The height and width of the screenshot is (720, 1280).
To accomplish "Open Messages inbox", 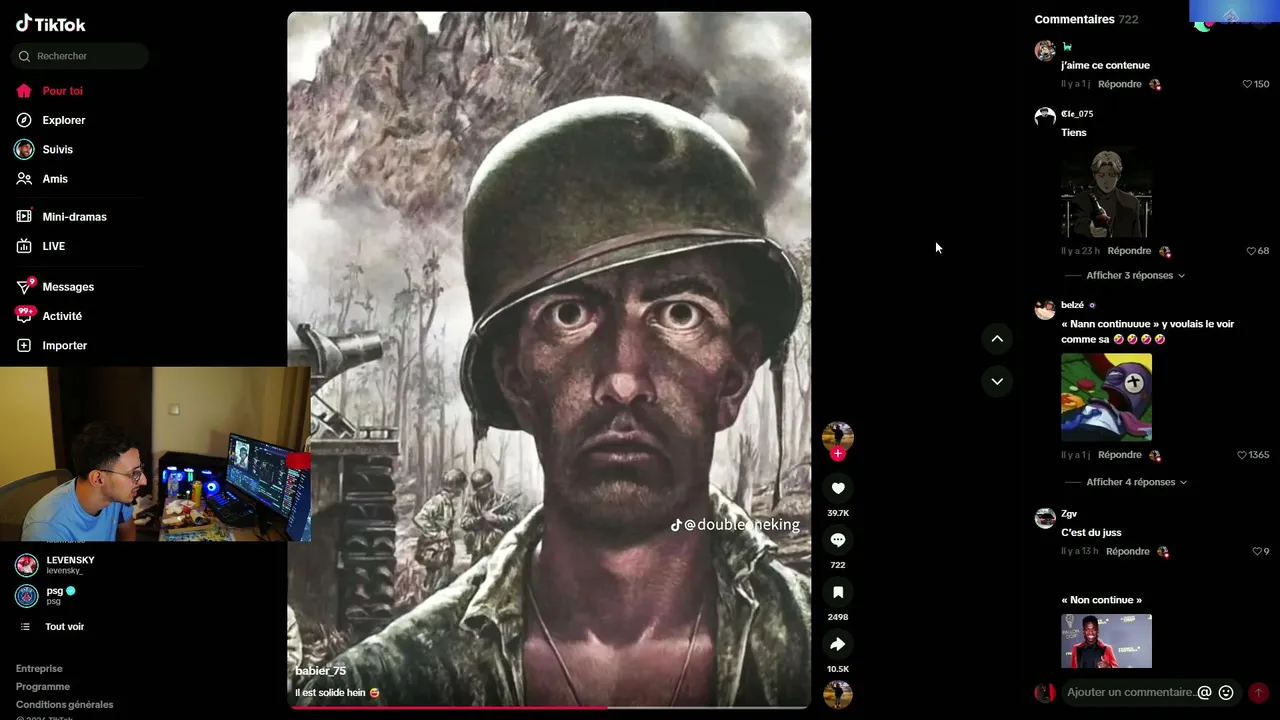I will pos(68,287).
